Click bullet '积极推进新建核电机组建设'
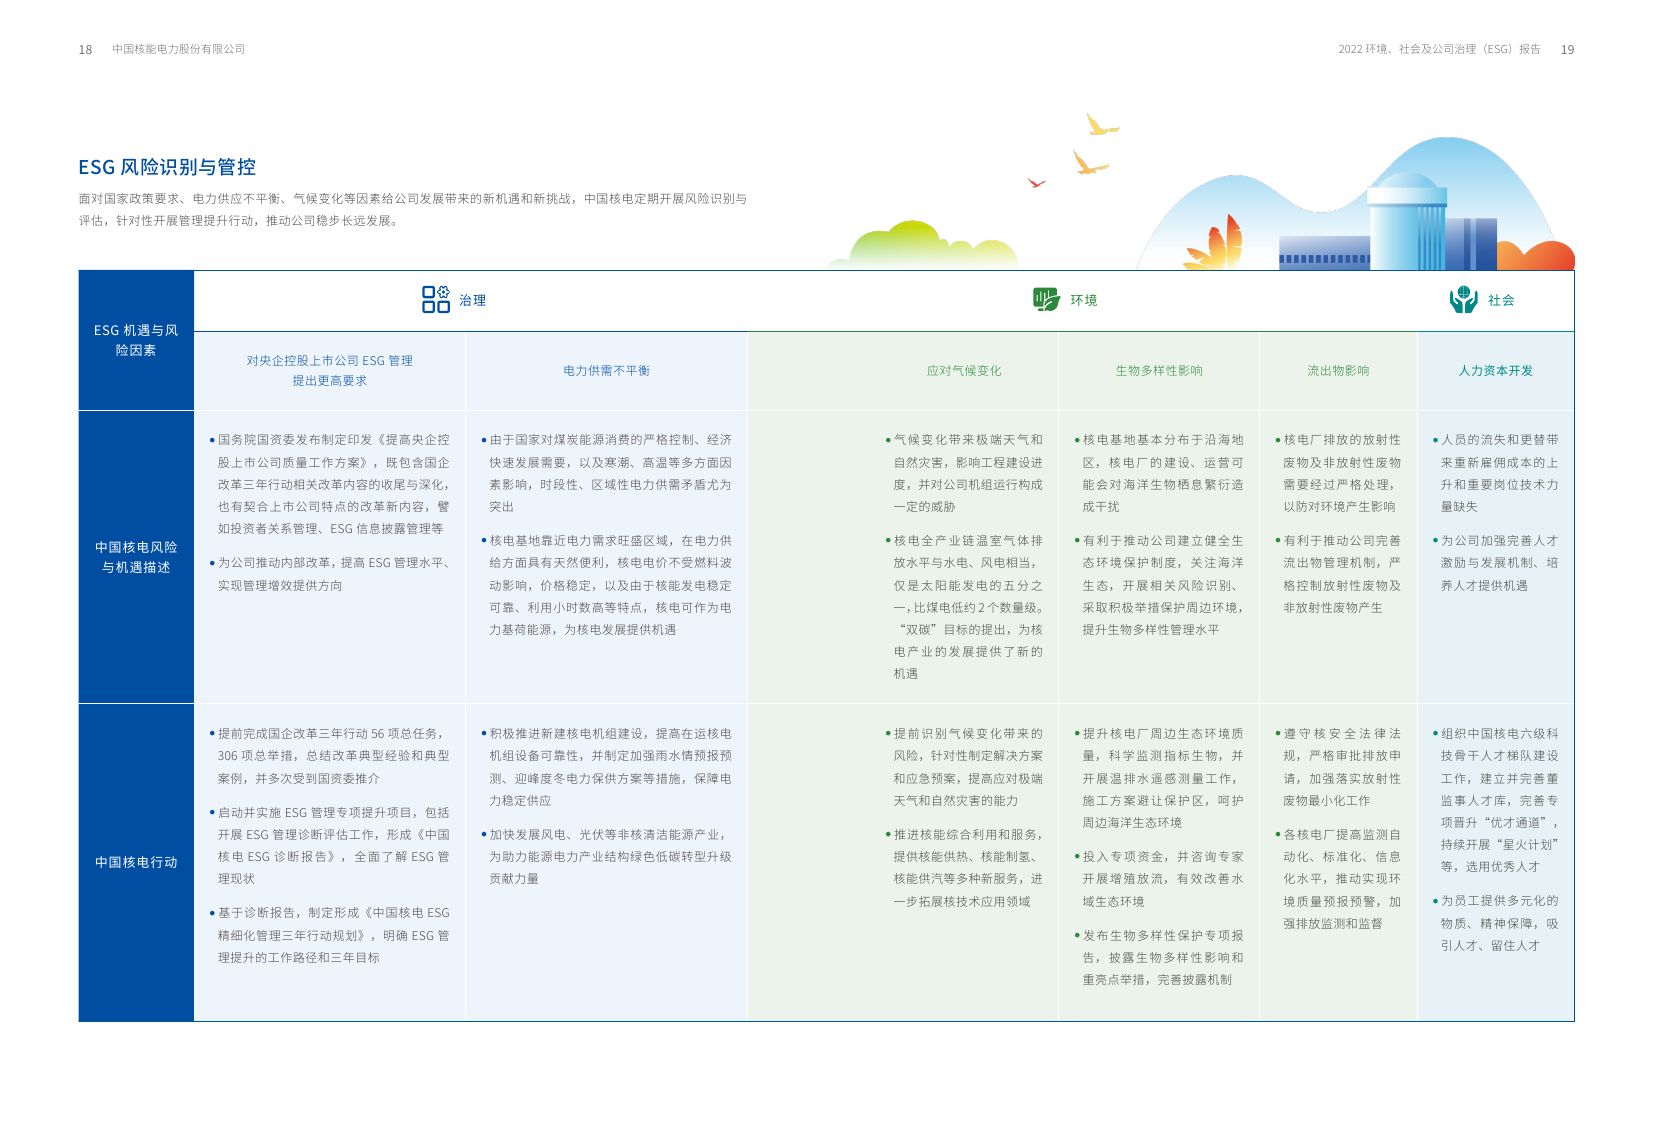The height and width of the screenshot is (1122, 1654). [x=606, y=767]
